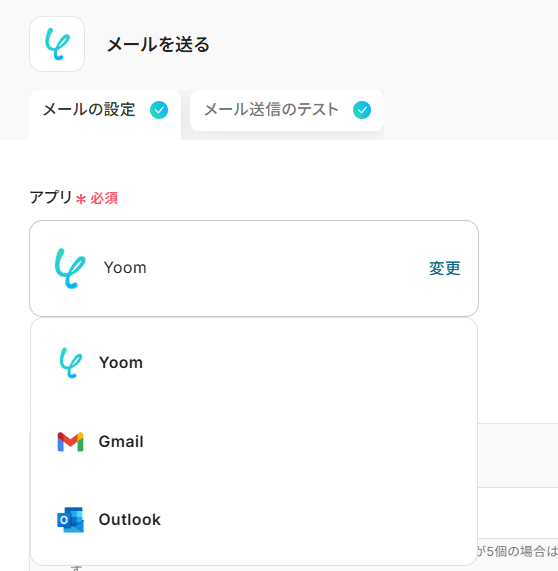Viewport: 558px width, 571px height.
Task: Choose Gmail from the app list
Action: click(254, 441)
